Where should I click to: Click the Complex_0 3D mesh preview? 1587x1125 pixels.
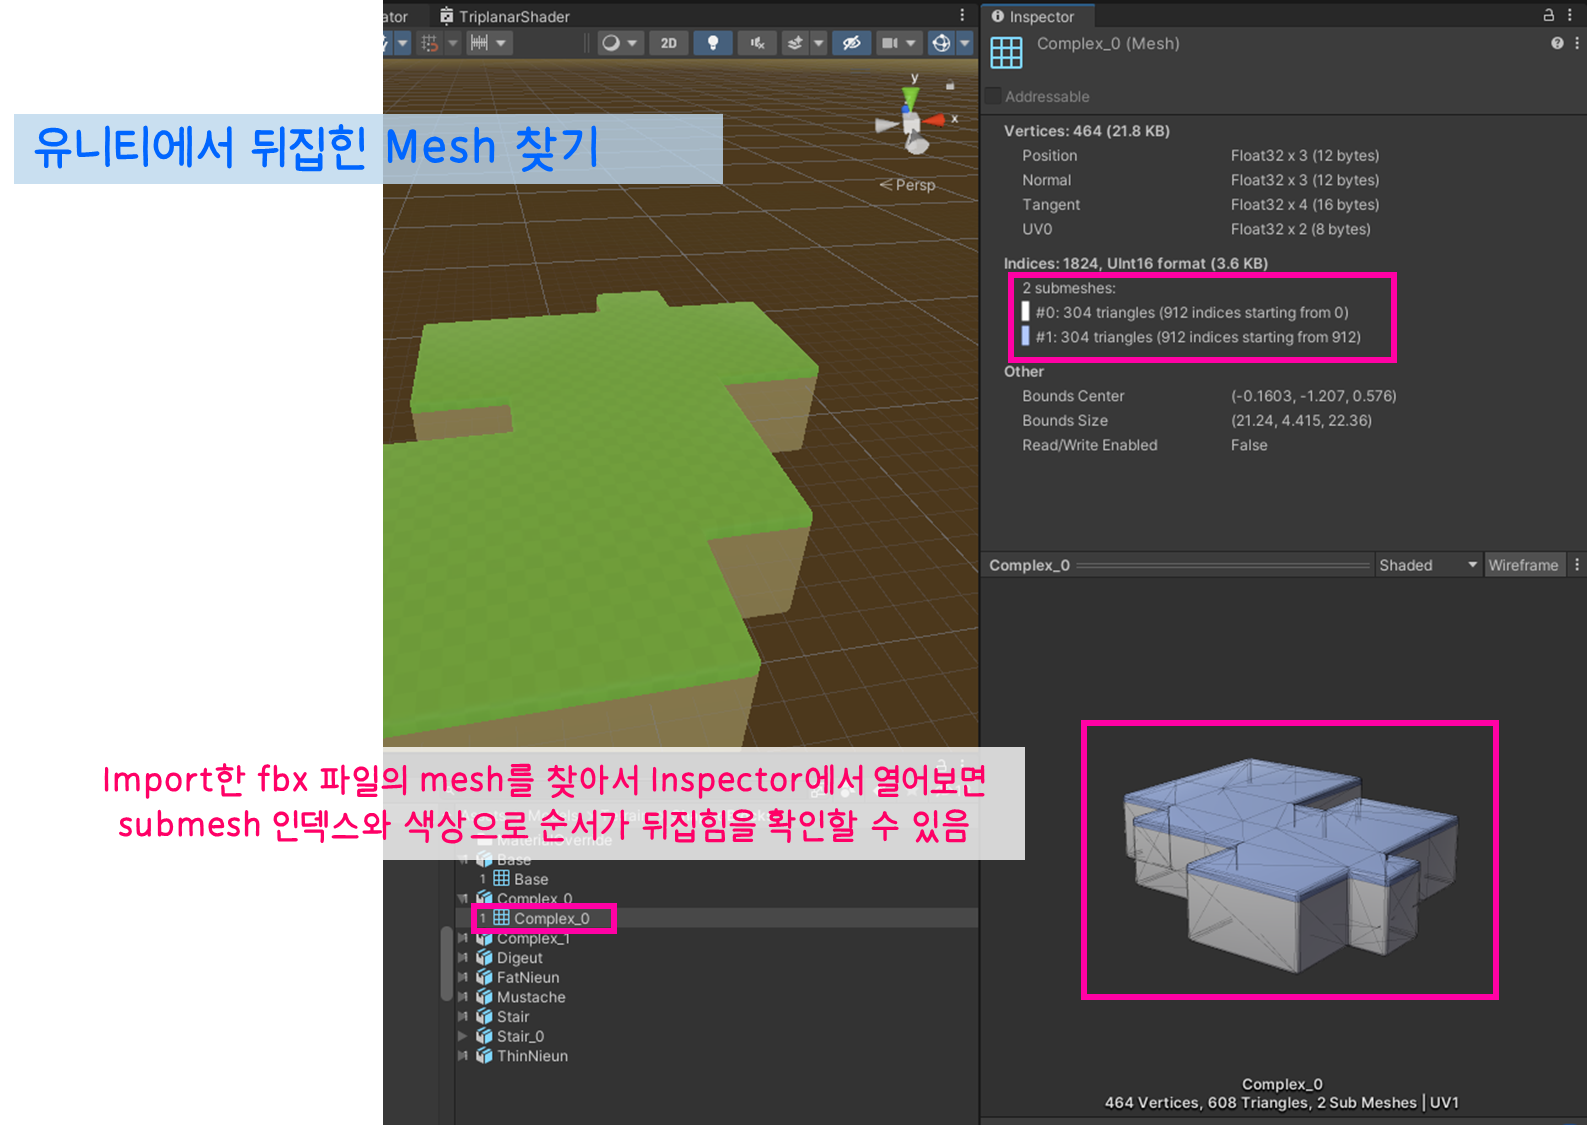(x=1289, y=863)
